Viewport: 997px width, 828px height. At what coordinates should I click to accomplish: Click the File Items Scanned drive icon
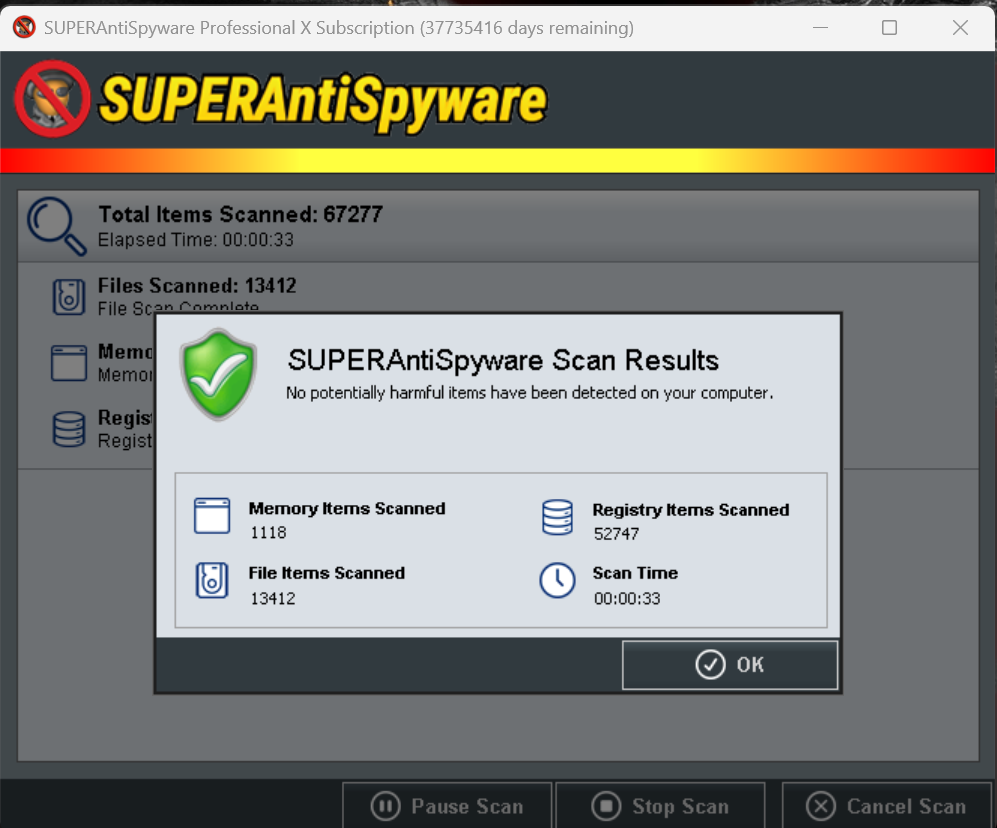(x=212, y=580)
